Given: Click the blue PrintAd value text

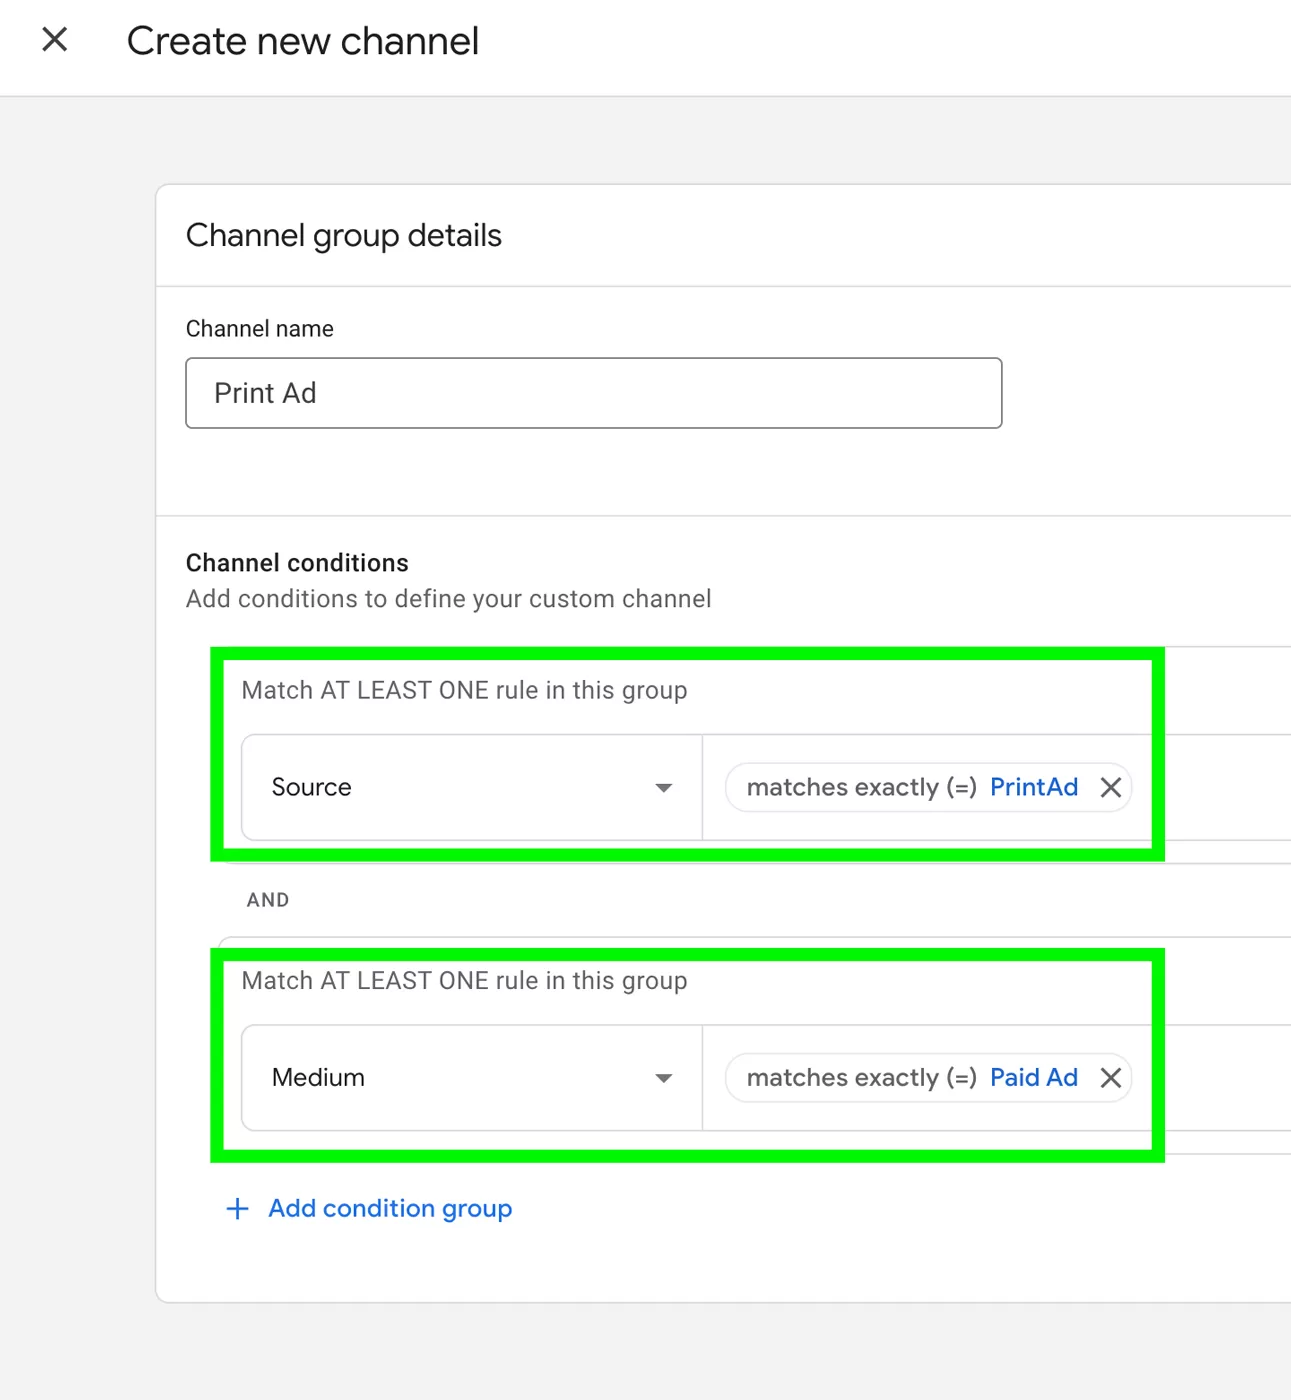Looking at the screenshot, I should (1033, 788).
